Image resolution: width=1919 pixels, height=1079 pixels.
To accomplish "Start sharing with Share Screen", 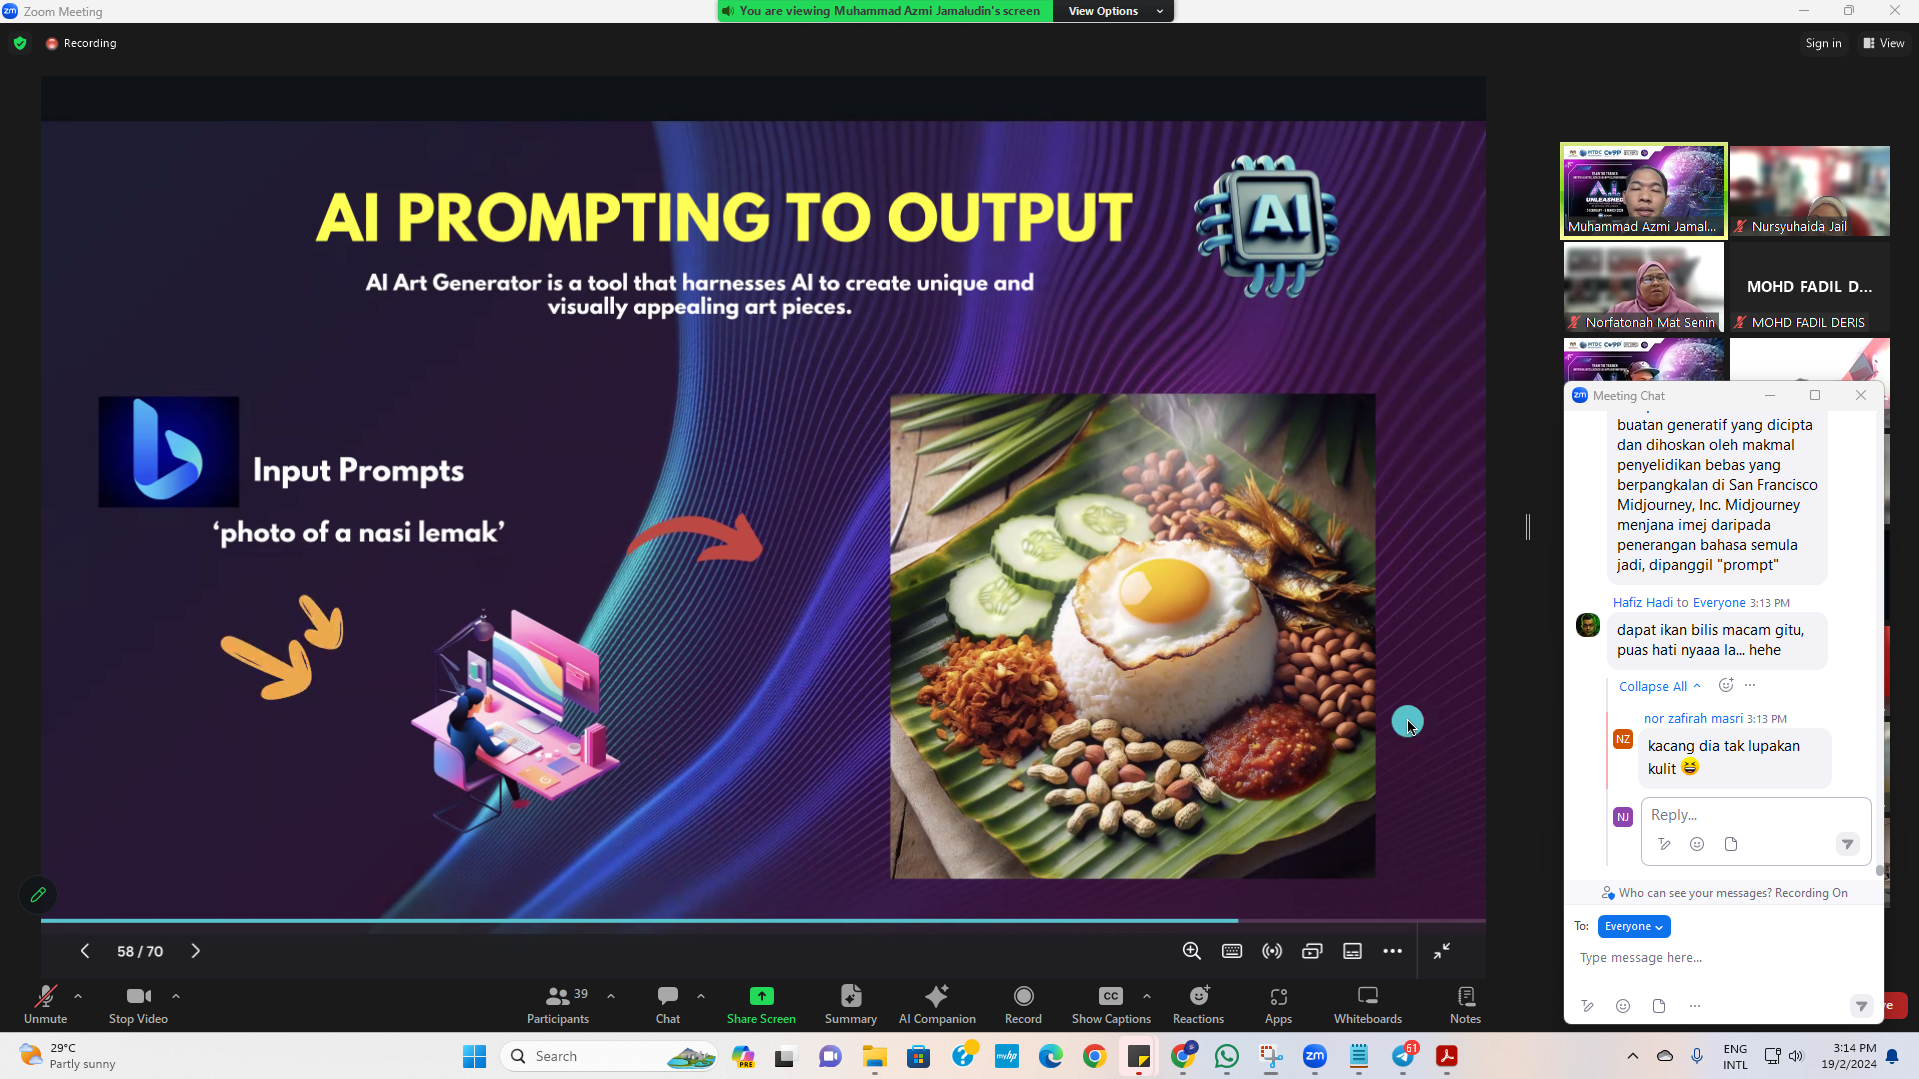I will 761,1004.
